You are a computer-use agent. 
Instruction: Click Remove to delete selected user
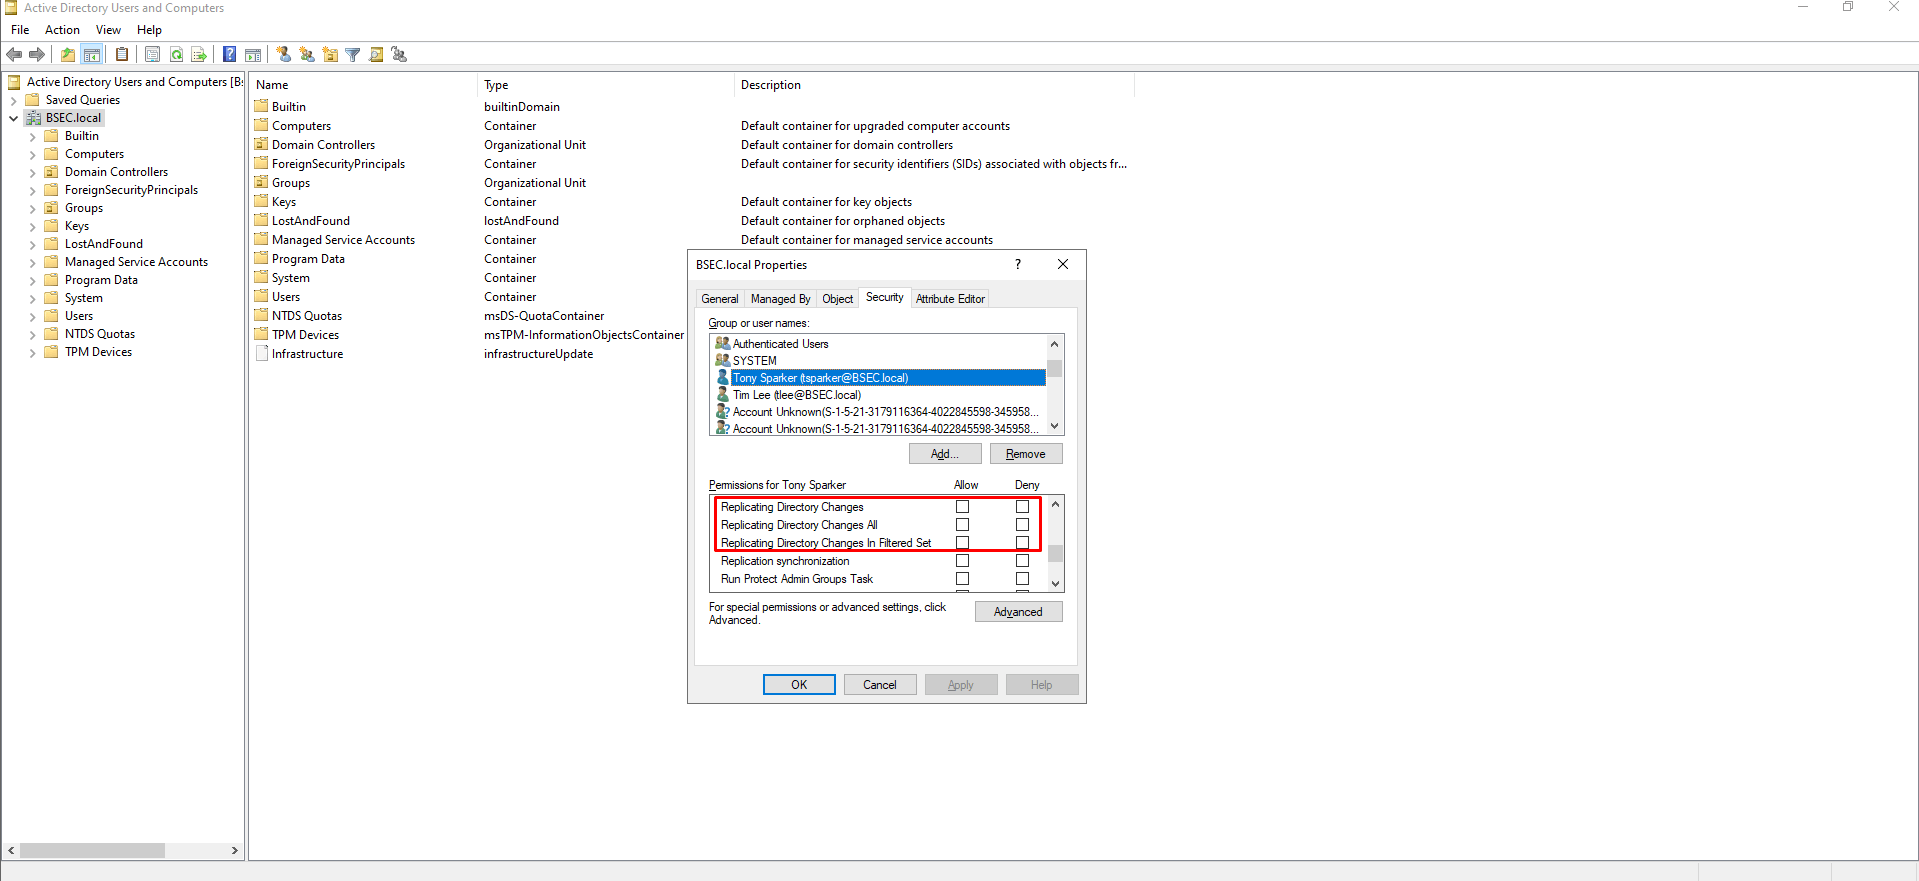click(1026, 454)
